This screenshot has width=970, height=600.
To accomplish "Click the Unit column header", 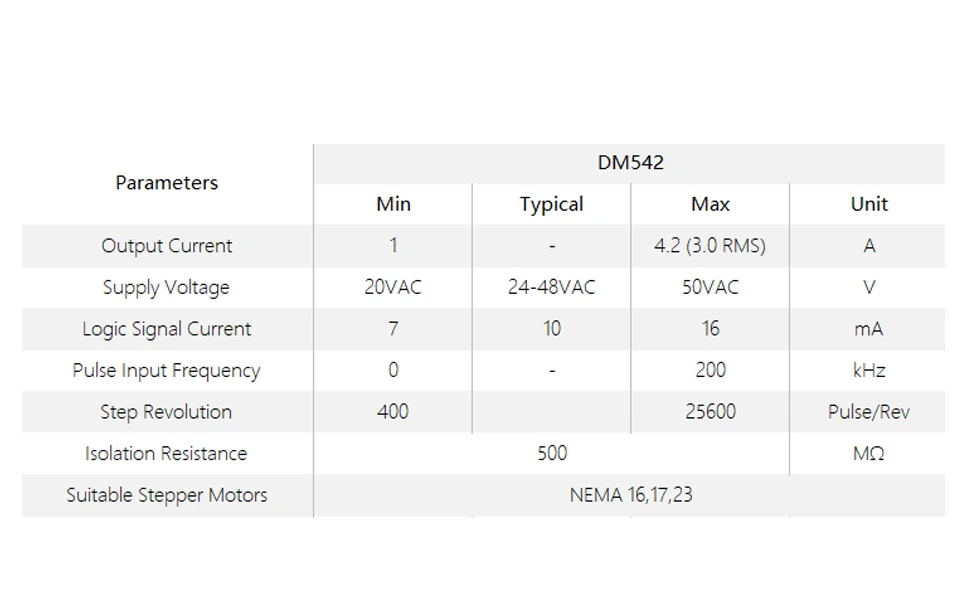I will click(x=868, y=204).
